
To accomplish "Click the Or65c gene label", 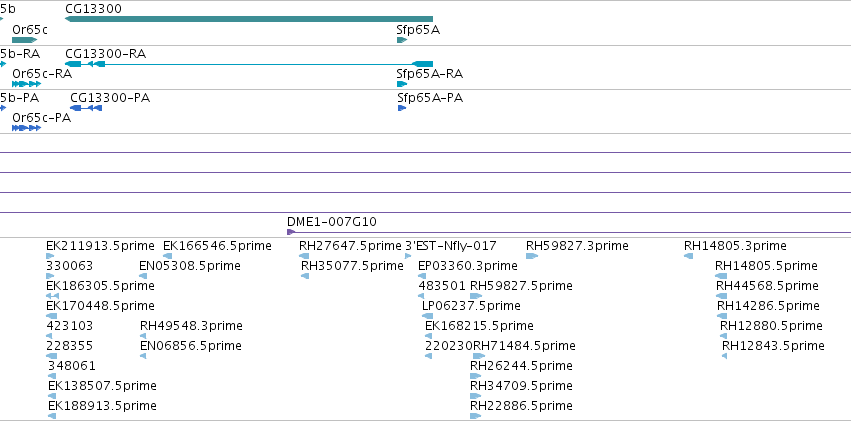I will point(29,29).
